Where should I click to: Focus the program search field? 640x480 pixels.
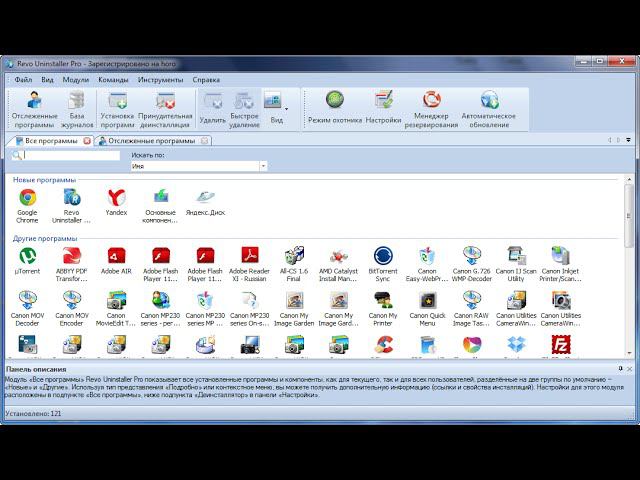[72, 155]
